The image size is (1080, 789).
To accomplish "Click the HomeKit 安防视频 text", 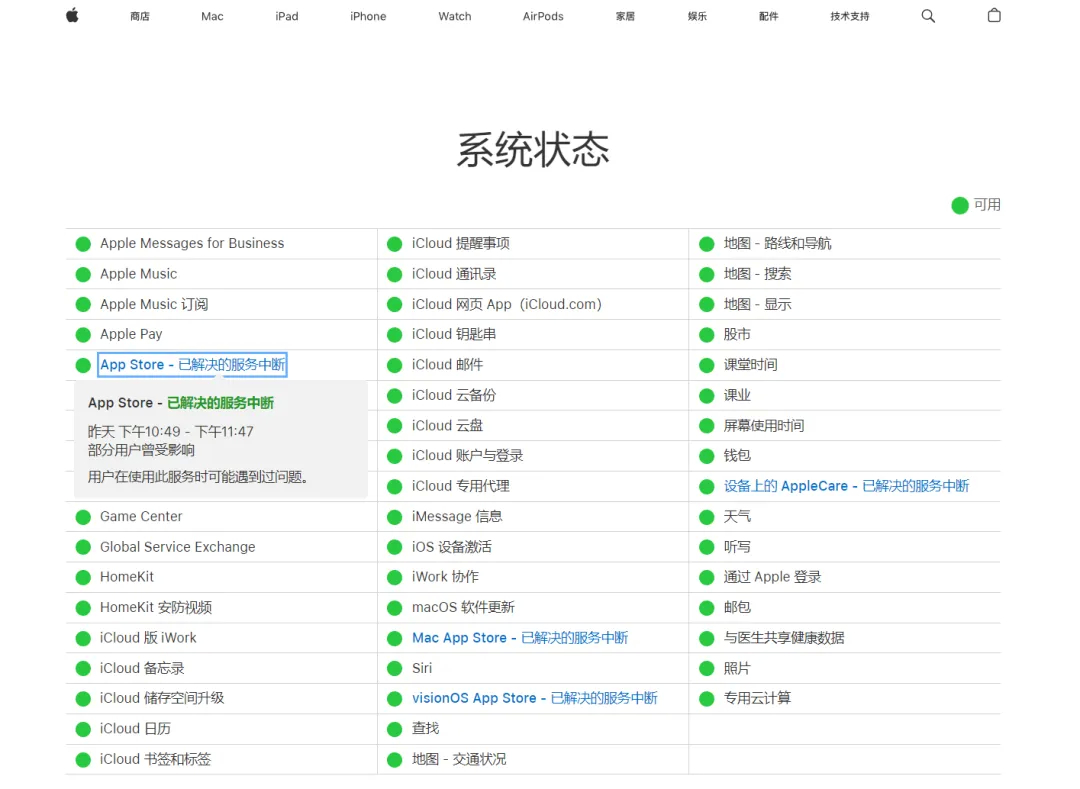I will pos(156,608).
